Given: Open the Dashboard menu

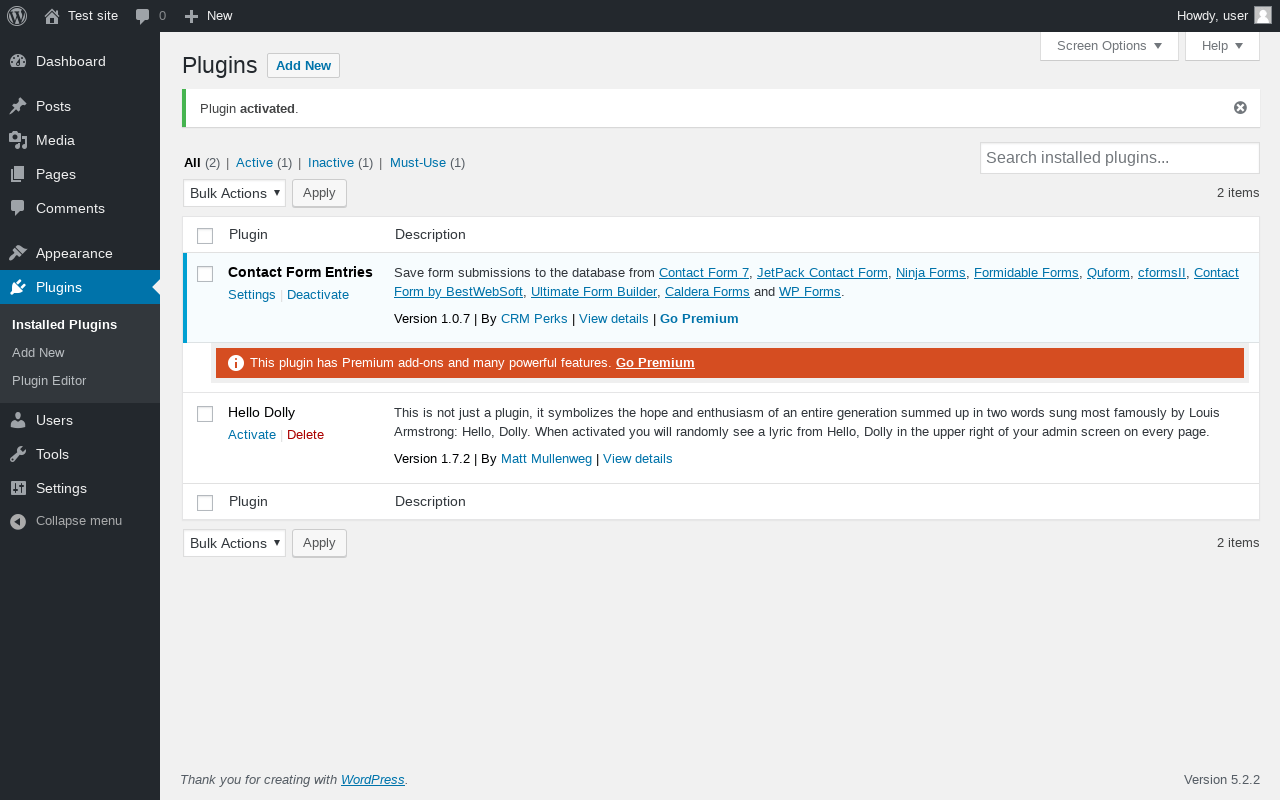Looking at the screenshot, I should (x=80, y=61).
